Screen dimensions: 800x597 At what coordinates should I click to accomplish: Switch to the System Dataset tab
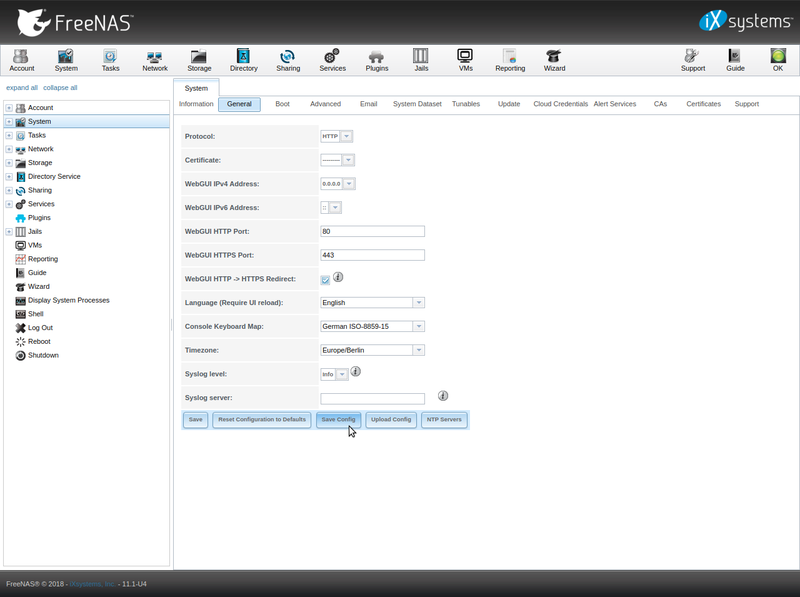[x=417, y=104]
